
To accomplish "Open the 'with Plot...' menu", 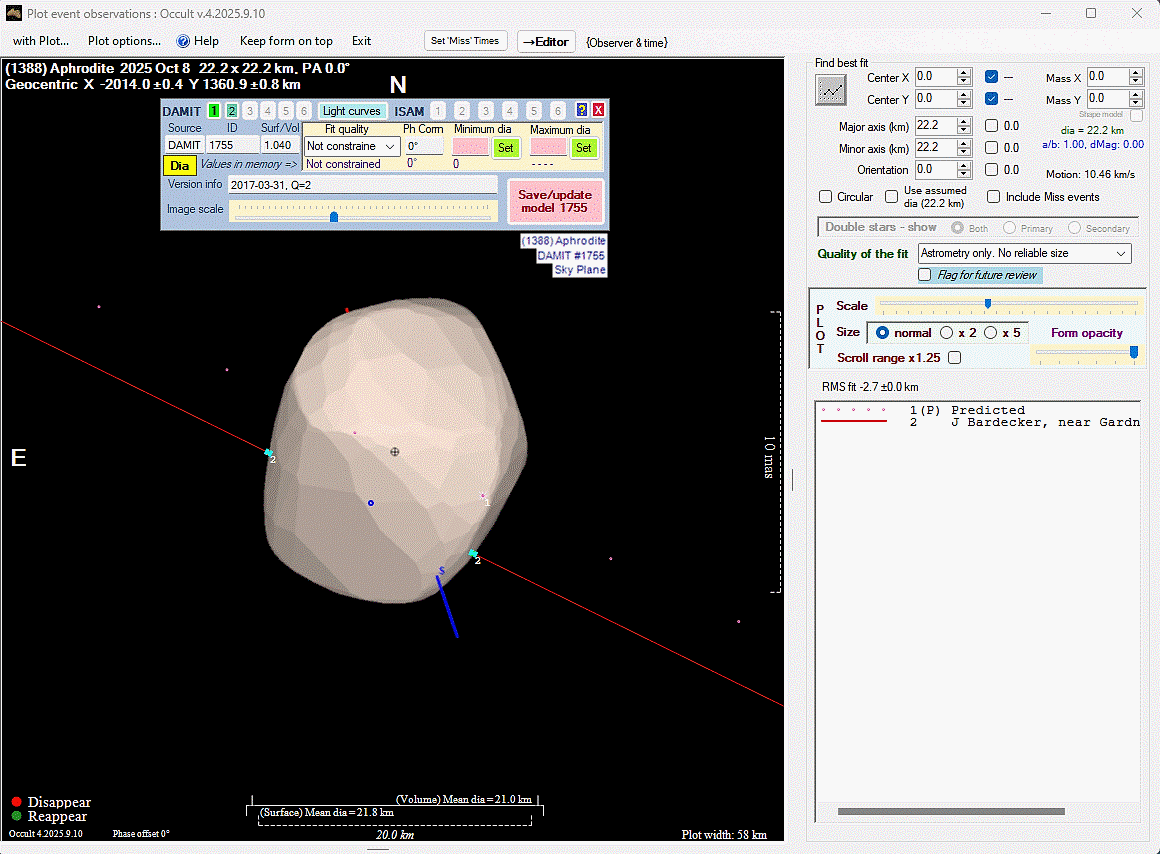I will [x=41, y=41].
